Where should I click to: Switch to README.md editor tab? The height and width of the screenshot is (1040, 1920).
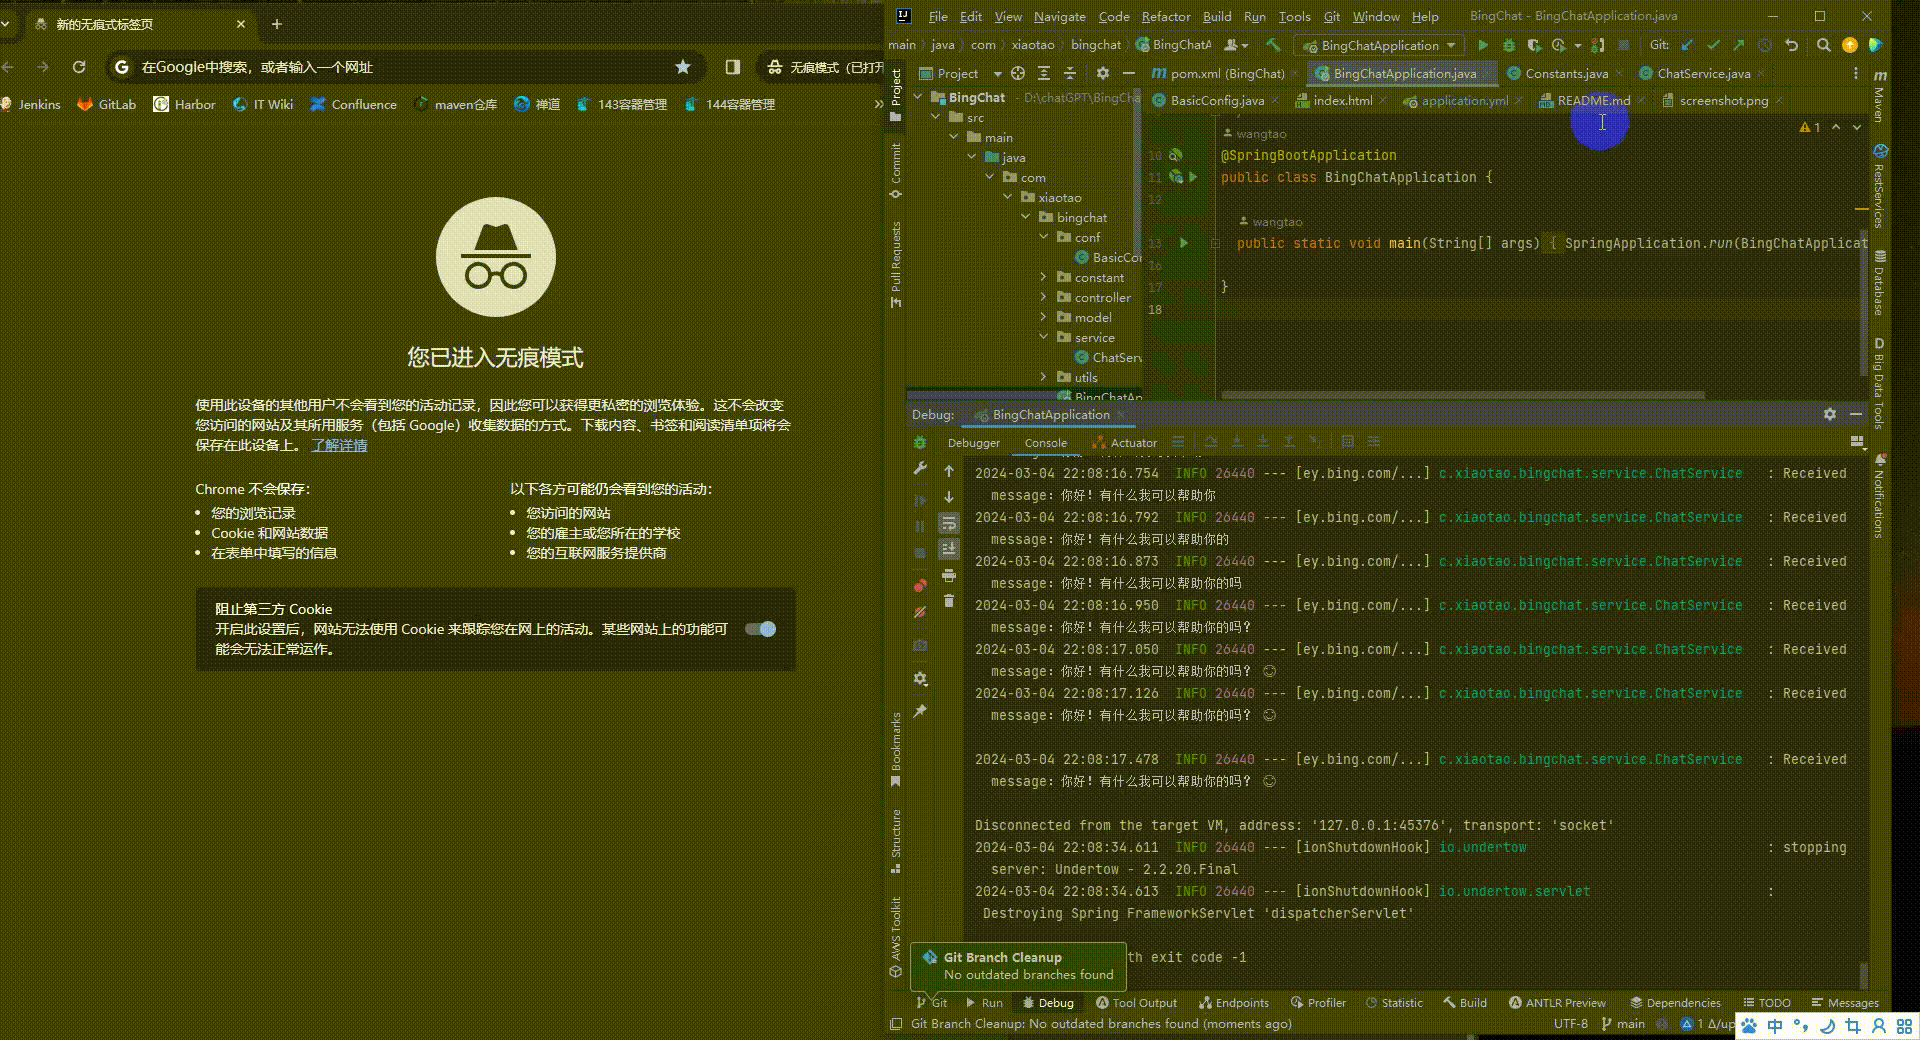pyautogui.click(x=1593, y=100)
